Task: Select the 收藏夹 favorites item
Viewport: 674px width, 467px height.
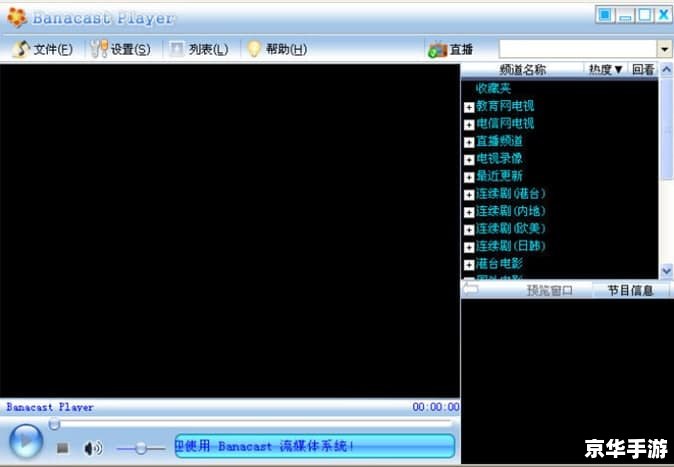Action: click(493, 88)
